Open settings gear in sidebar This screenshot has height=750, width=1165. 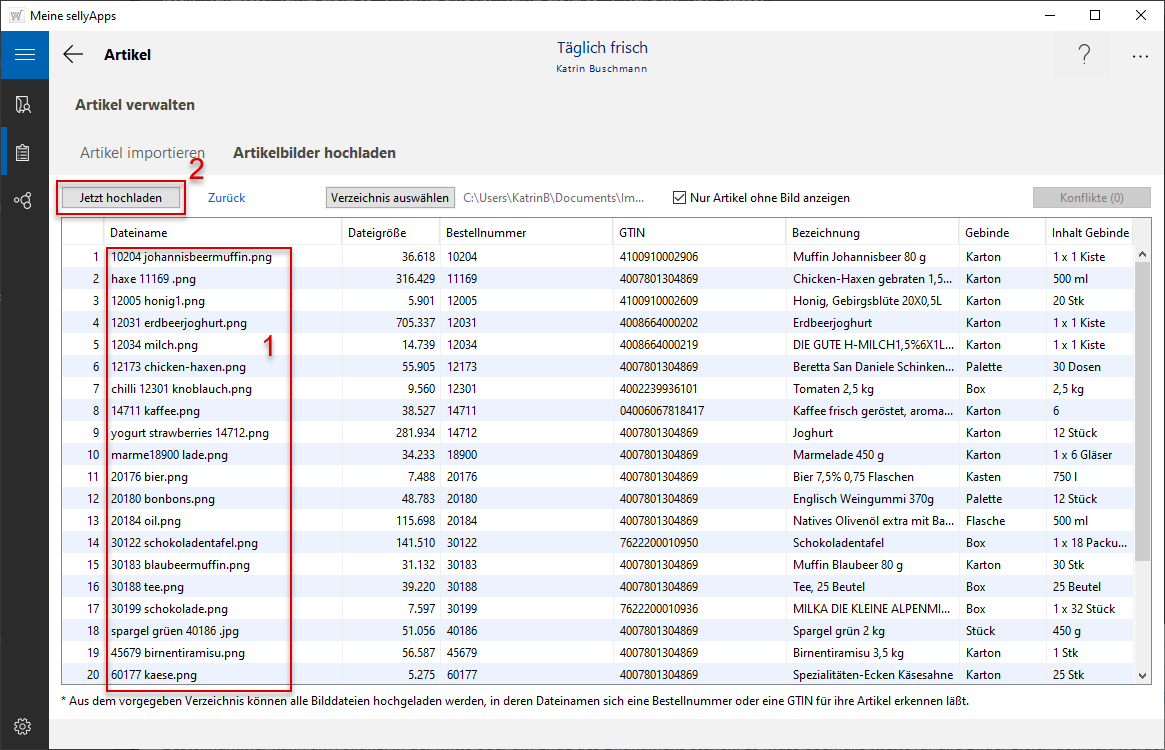click(24, 726)
